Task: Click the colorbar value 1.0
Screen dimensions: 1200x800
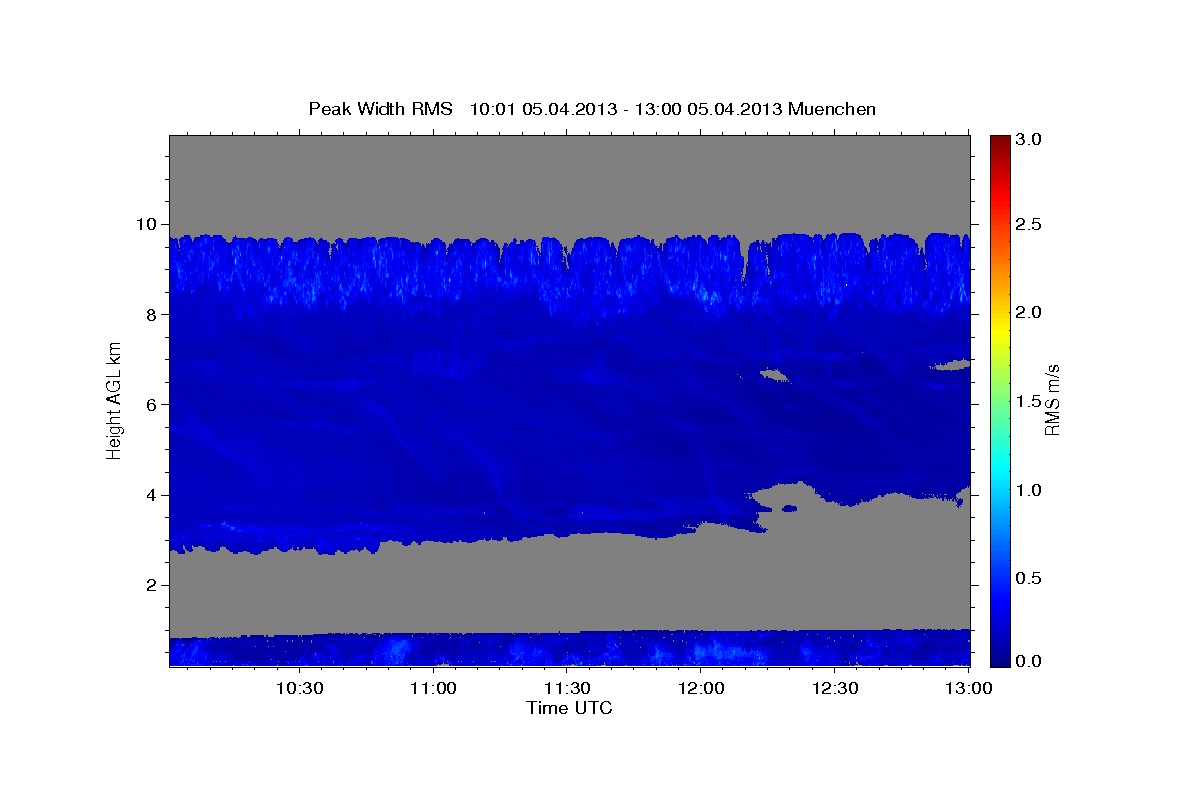Action: (x=1030, y=490)
